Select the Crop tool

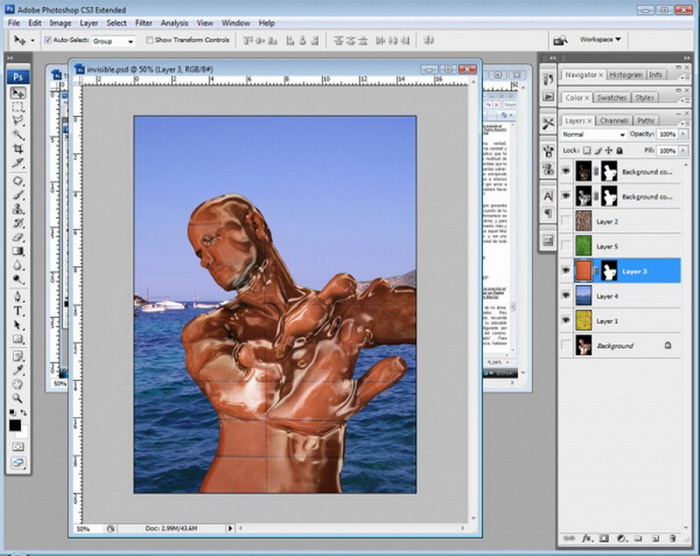(18, 149)
